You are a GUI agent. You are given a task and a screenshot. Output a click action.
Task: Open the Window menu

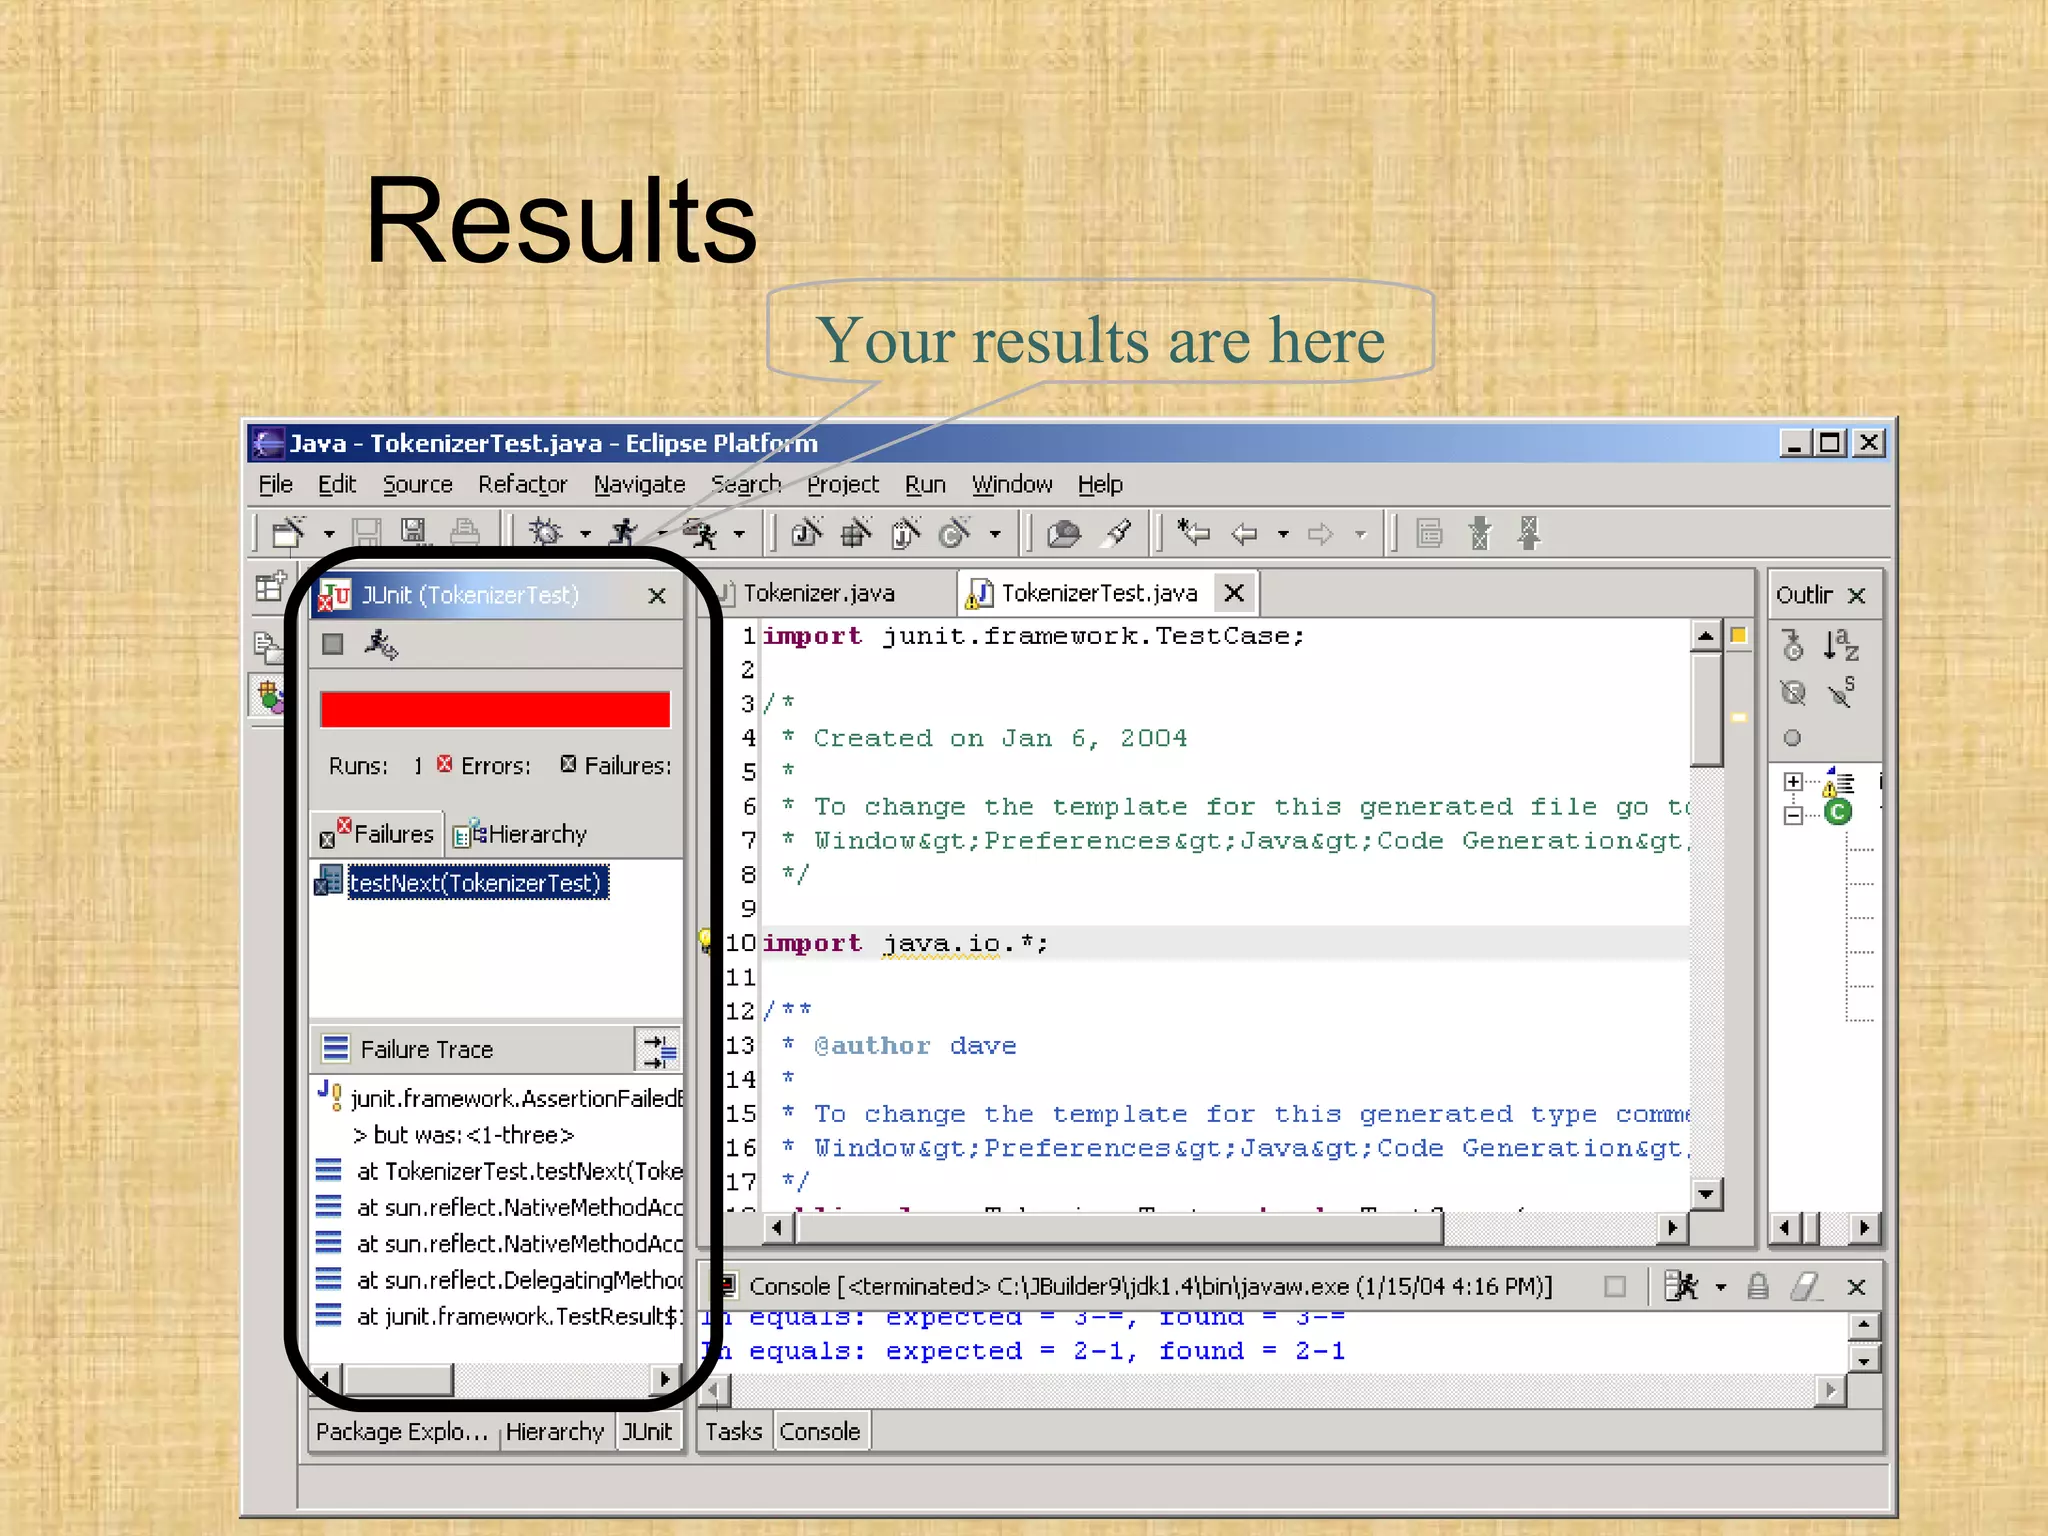click(1012, 485)
